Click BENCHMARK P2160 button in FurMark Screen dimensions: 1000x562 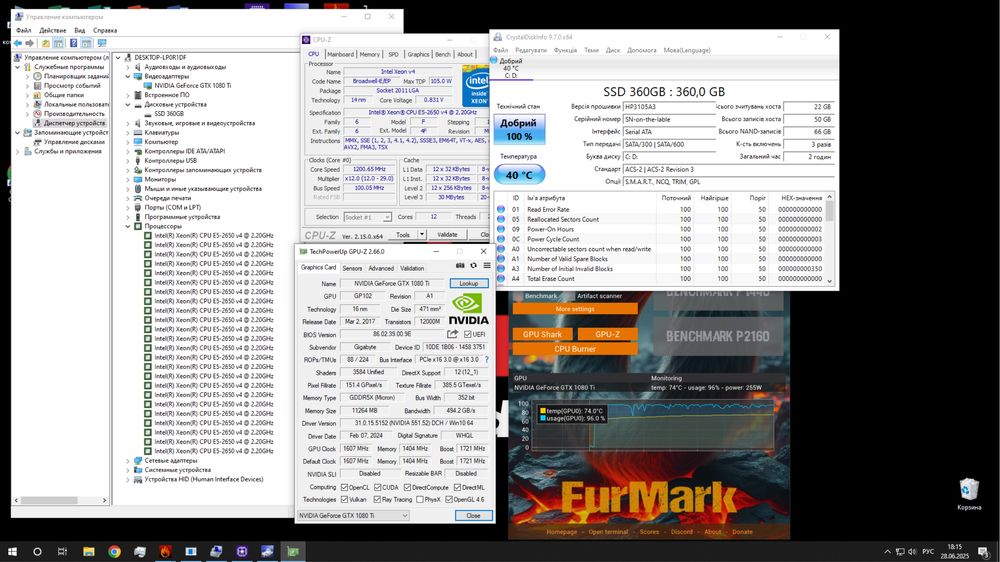718,336
